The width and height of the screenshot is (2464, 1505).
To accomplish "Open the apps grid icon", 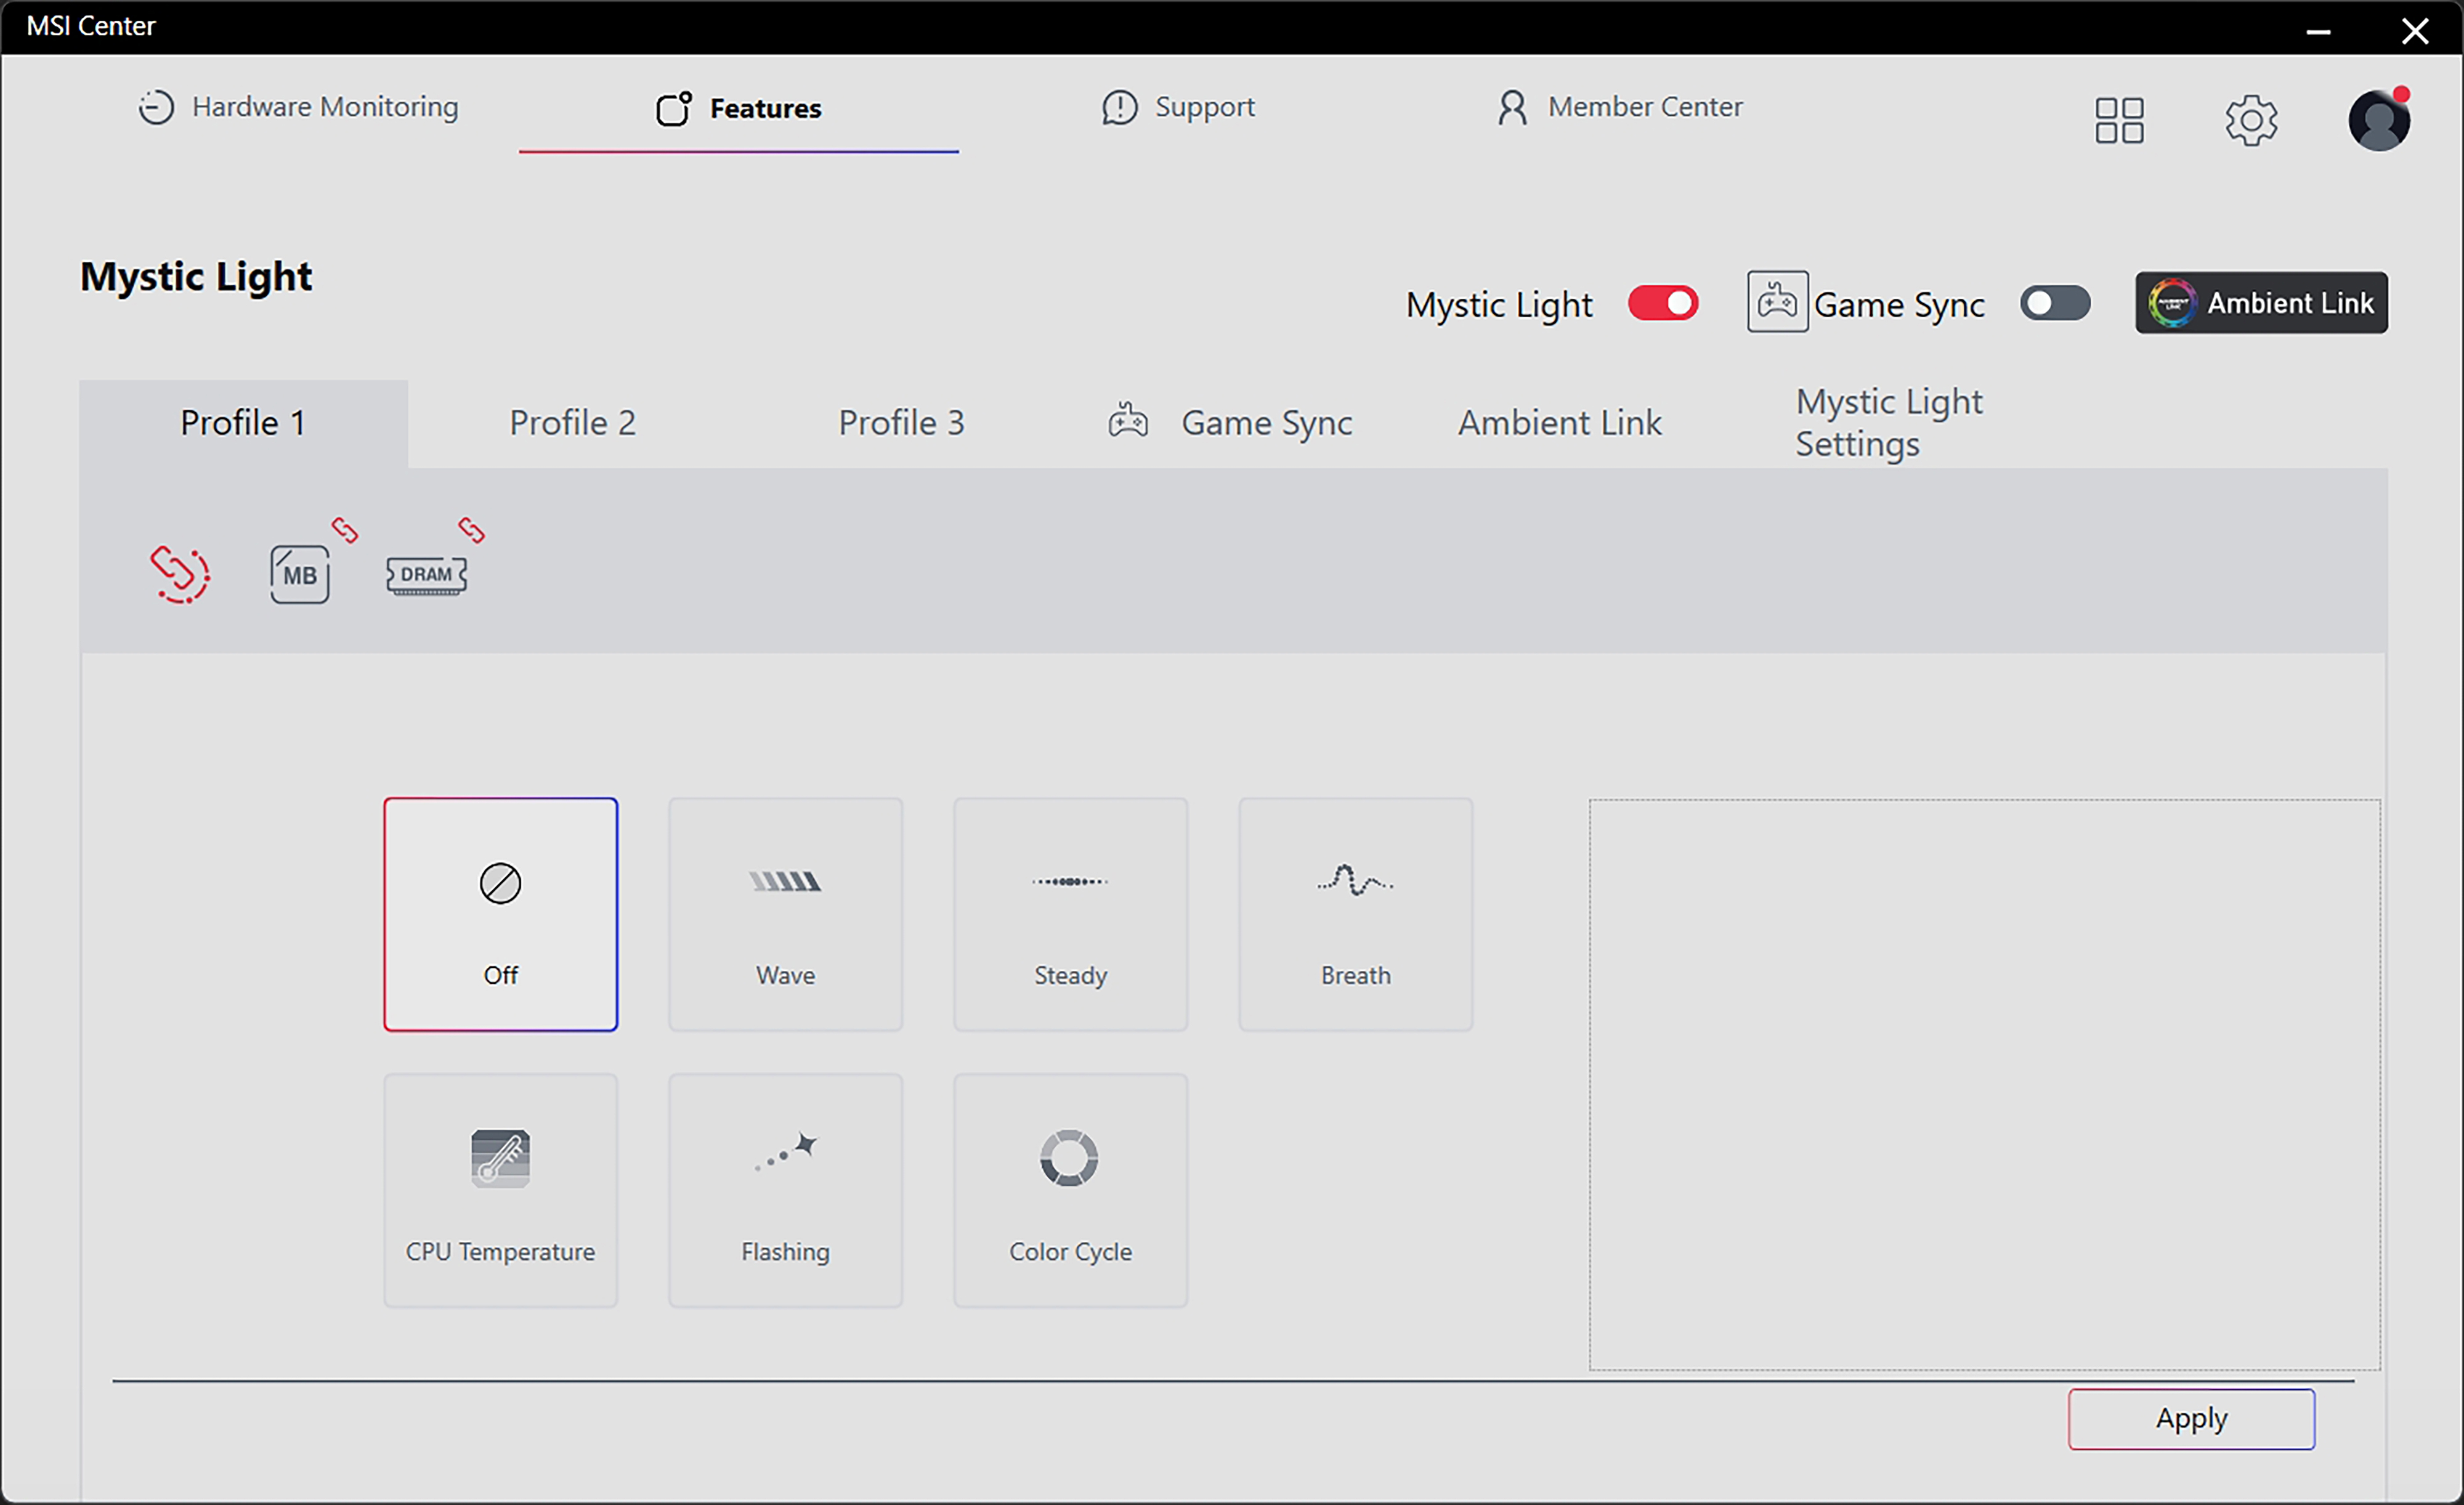I will pyautogui.click(x=2119, y=121).
